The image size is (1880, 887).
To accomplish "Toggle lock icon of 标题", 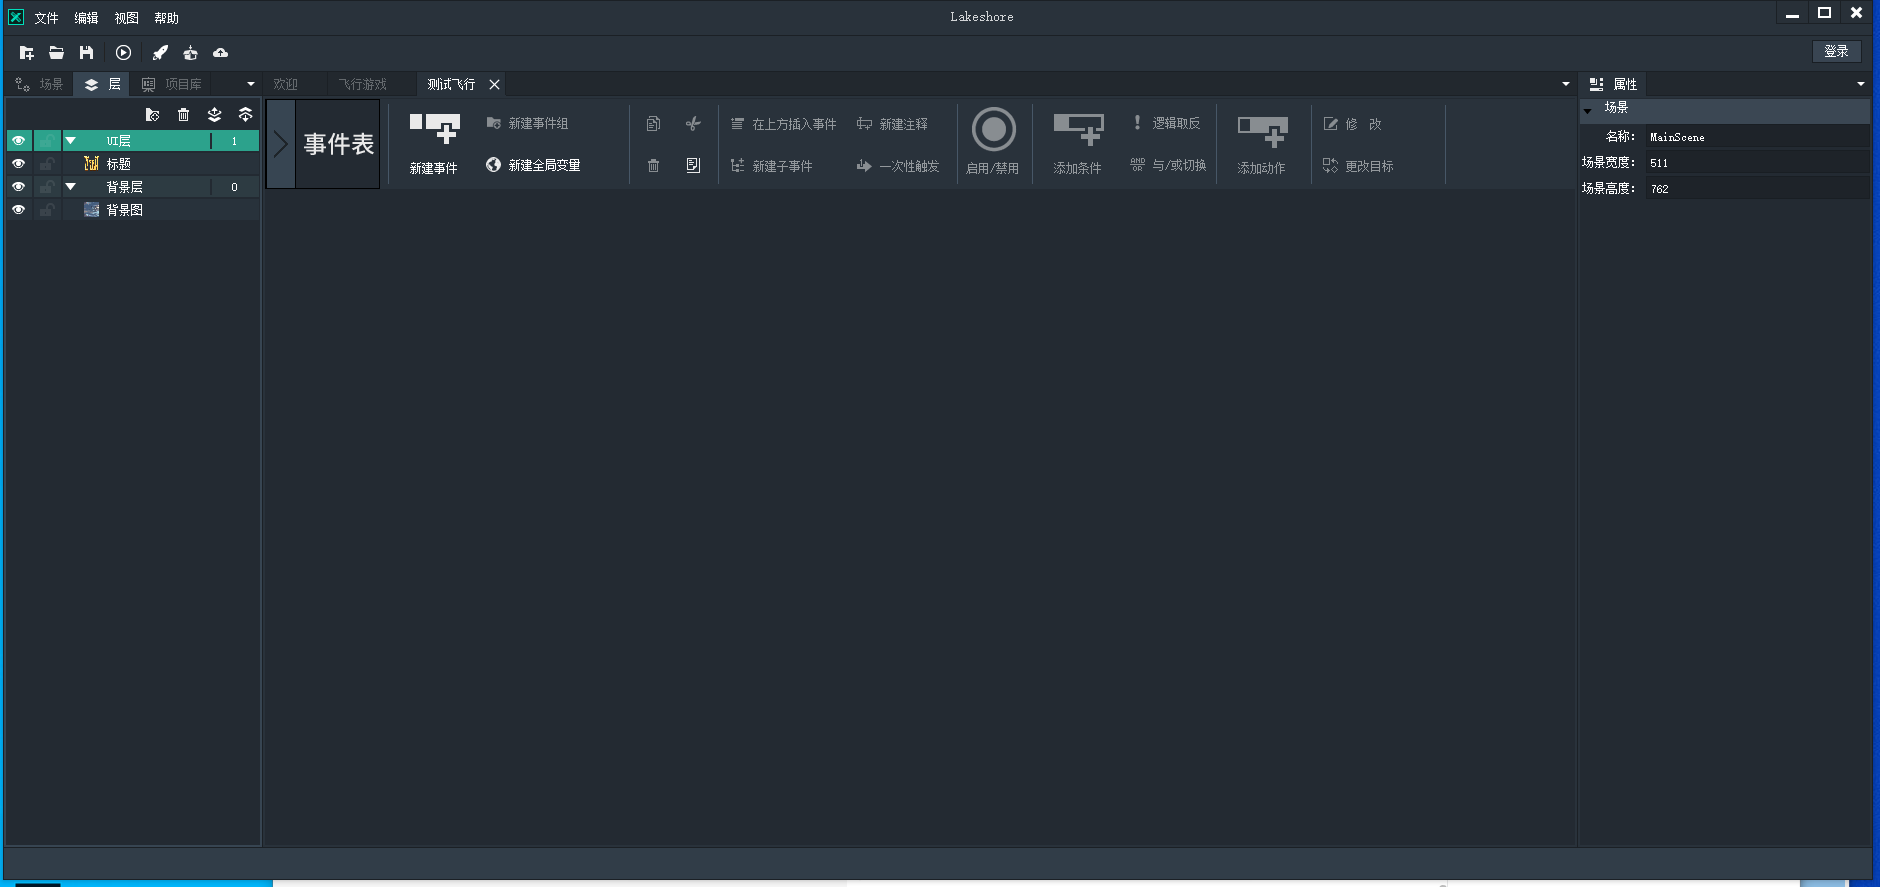I will (x=47, y=164).
